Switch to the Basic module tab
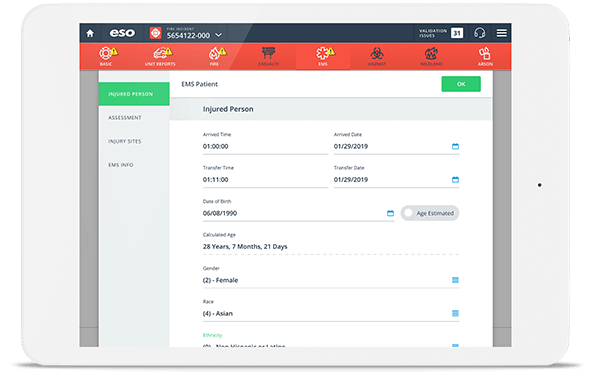 (x=107, y=56)
